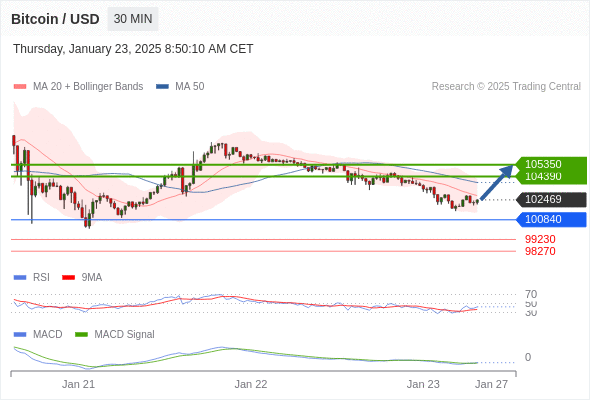Image resolution: width=590 pixels, height=400 pixels.
Task: Click the red 9MA legend swatch
Action: 68,278
